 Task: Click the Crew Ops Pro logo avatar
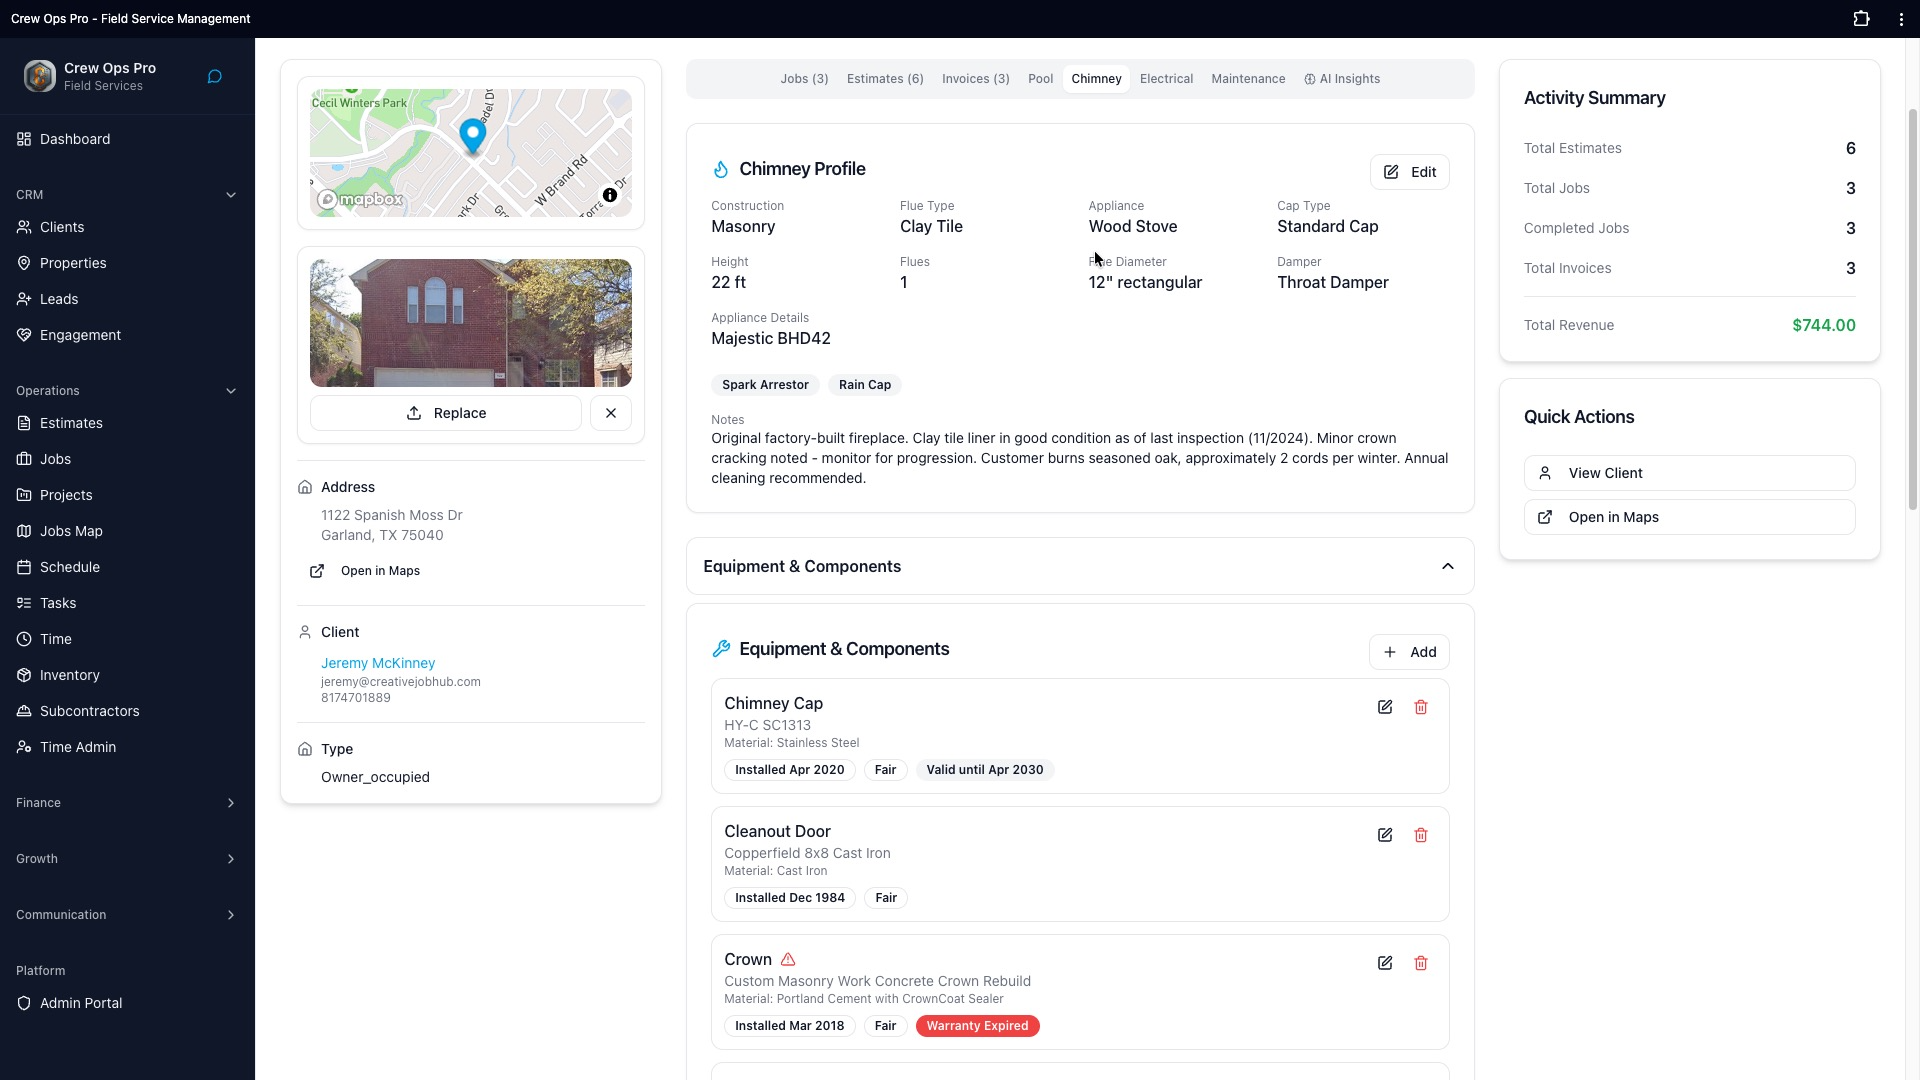(40, 76)
